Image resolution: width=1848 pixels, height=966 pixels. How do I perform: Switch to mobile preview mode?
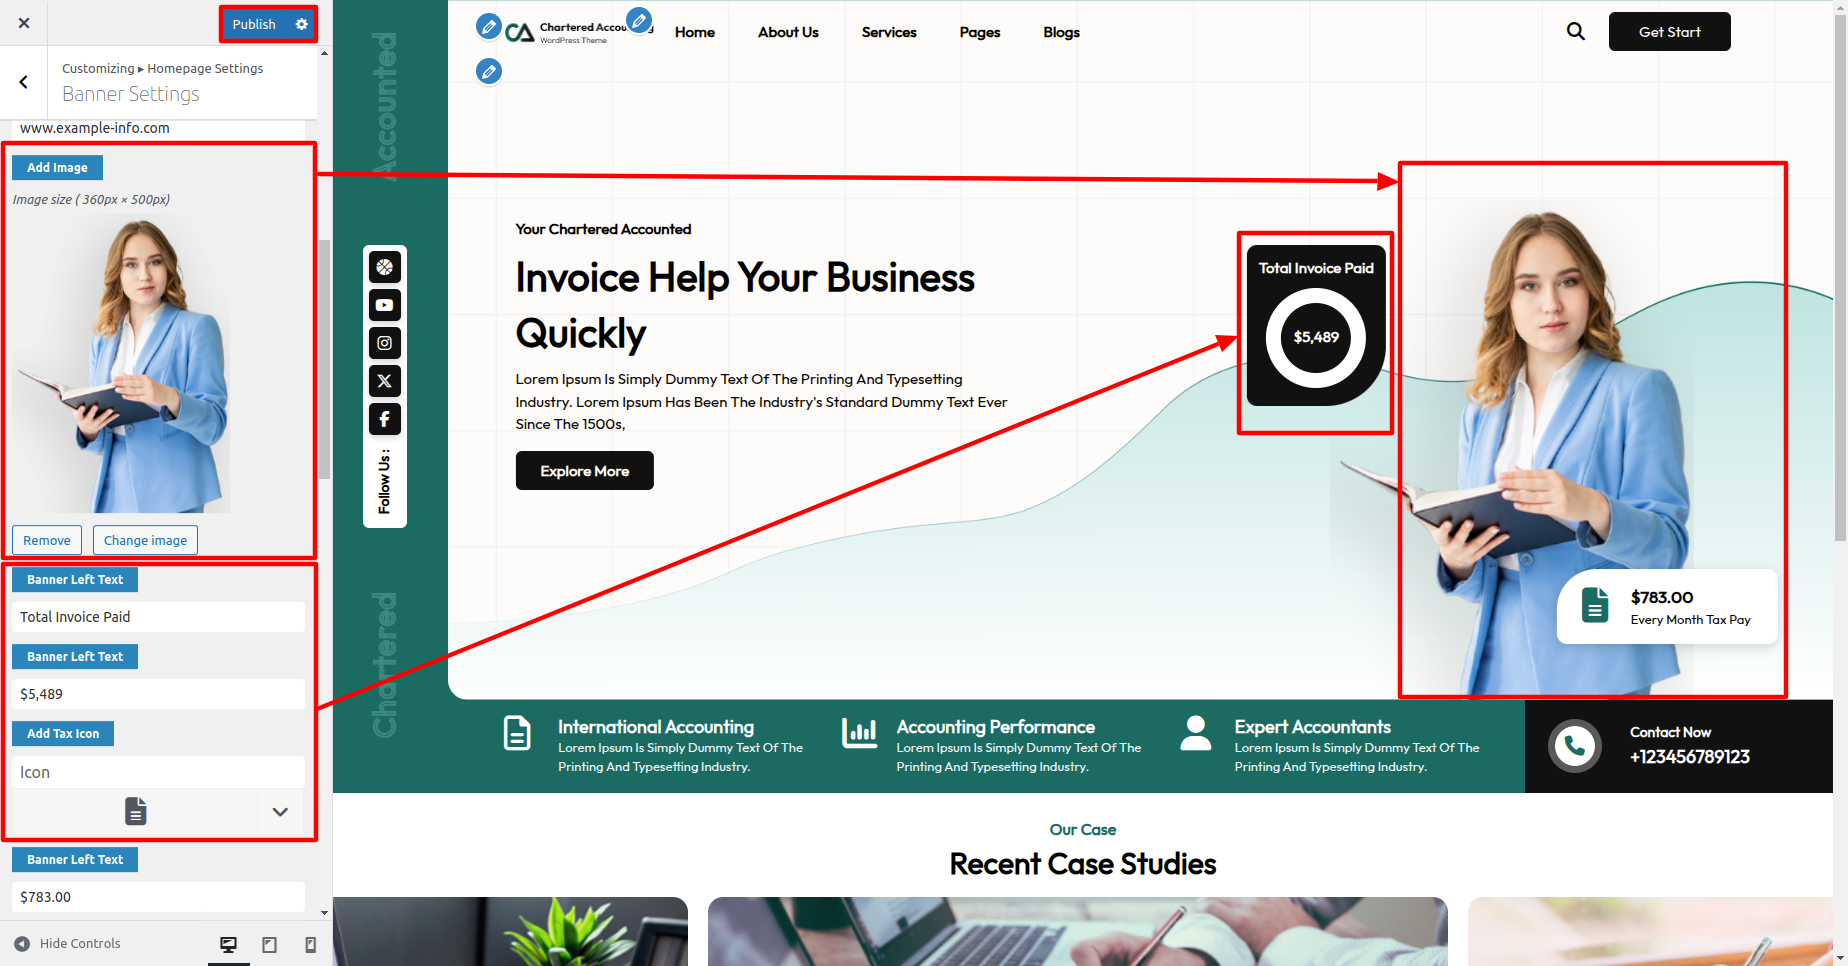click(x=310, y=944)
